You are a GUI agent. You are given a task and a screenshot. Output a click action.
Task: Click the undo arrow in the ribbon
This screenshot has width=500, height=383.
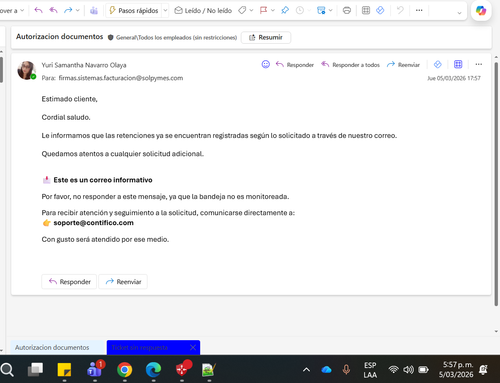(400, 11)
